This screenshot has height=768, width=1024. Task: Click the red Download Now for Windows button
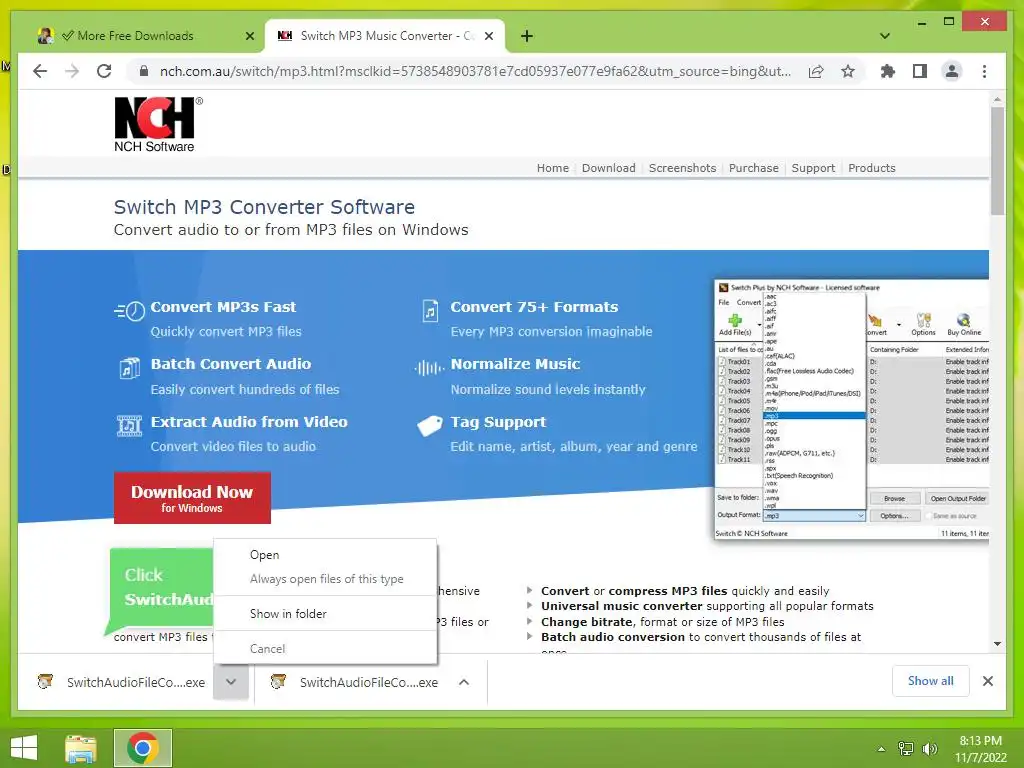(192, 498)
